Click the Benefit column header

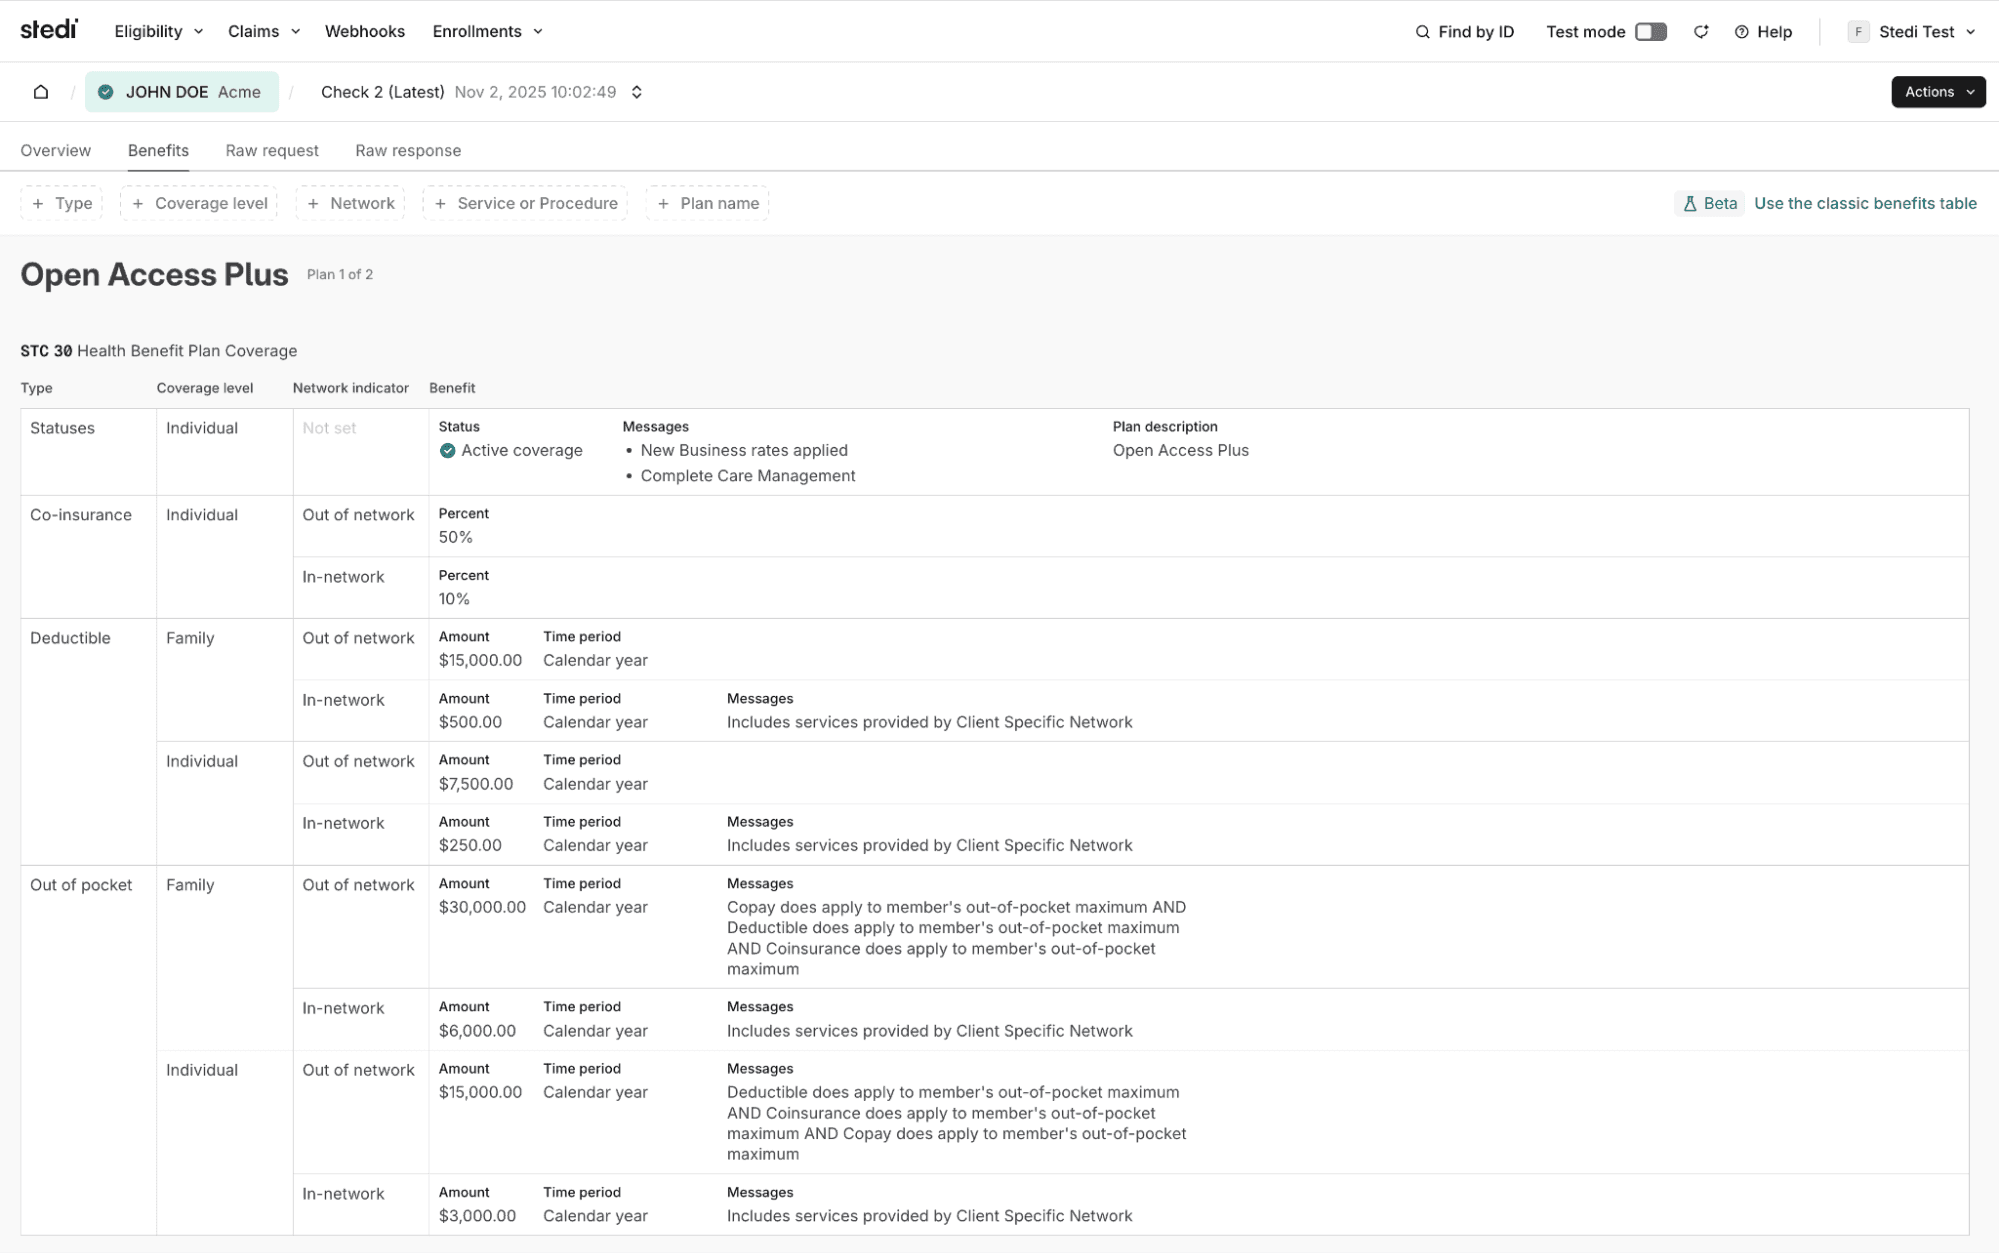[x=452, y=388]
